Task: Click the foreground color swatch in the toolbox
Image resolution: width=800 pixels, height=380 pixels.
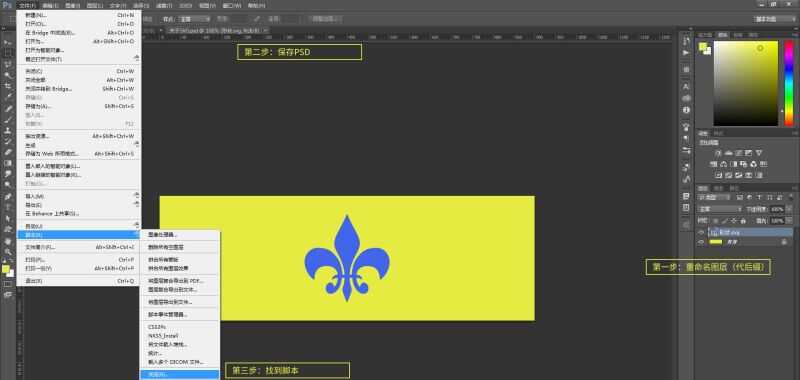Action: pos(6,269)
